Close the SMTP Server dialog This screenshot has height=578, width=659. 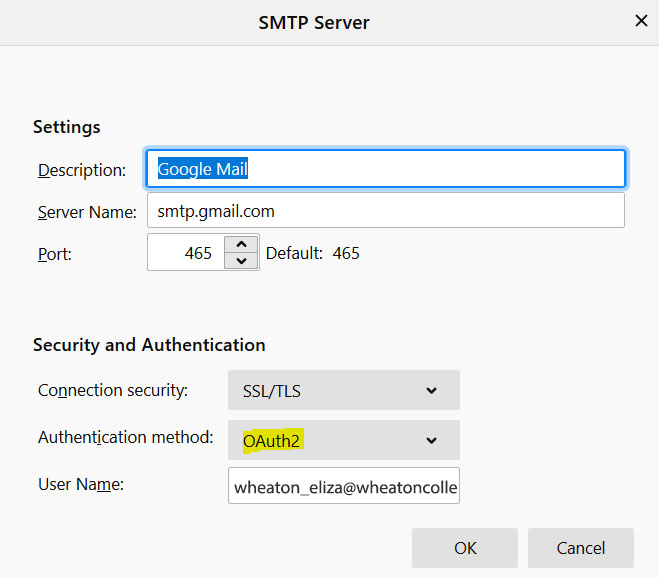(x=640, y=20)
